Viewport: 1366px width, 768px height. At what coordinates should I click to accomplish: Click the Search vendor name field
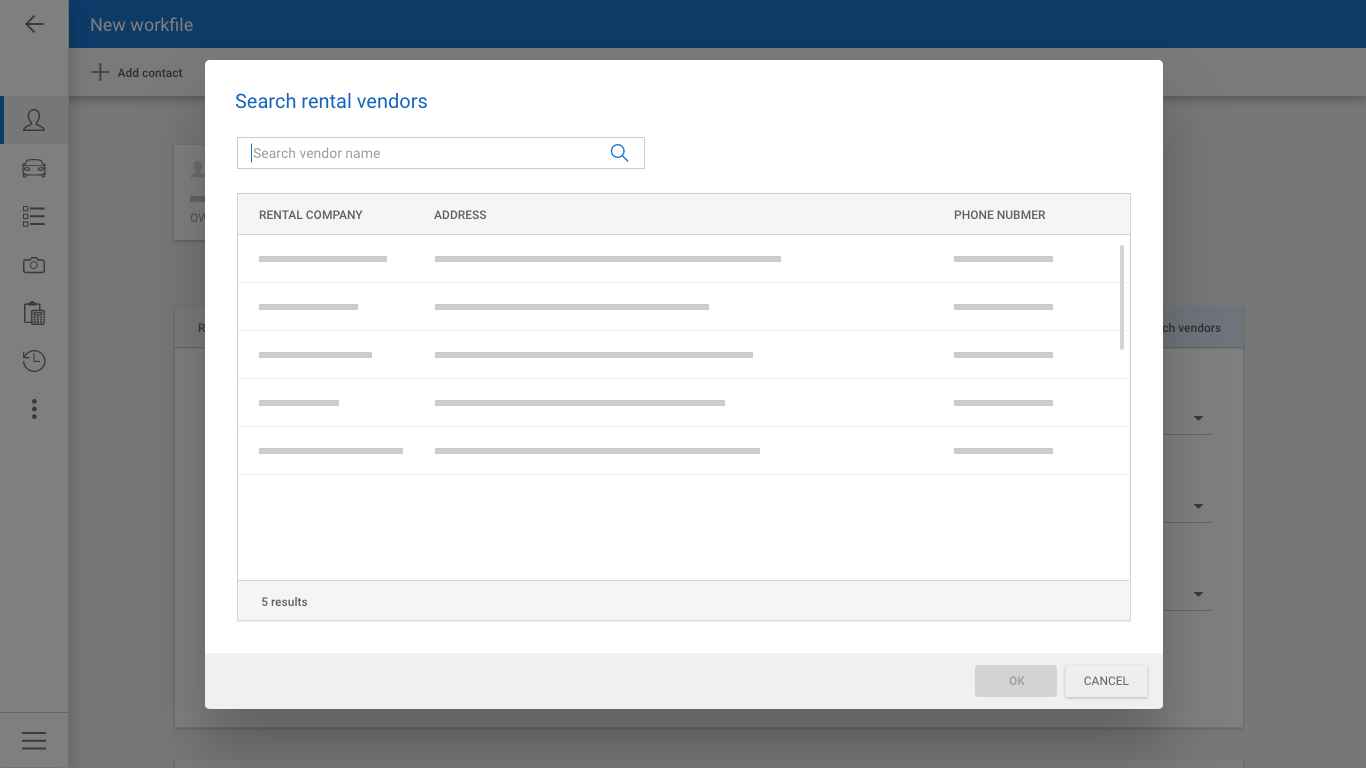(x=425, y=153)
